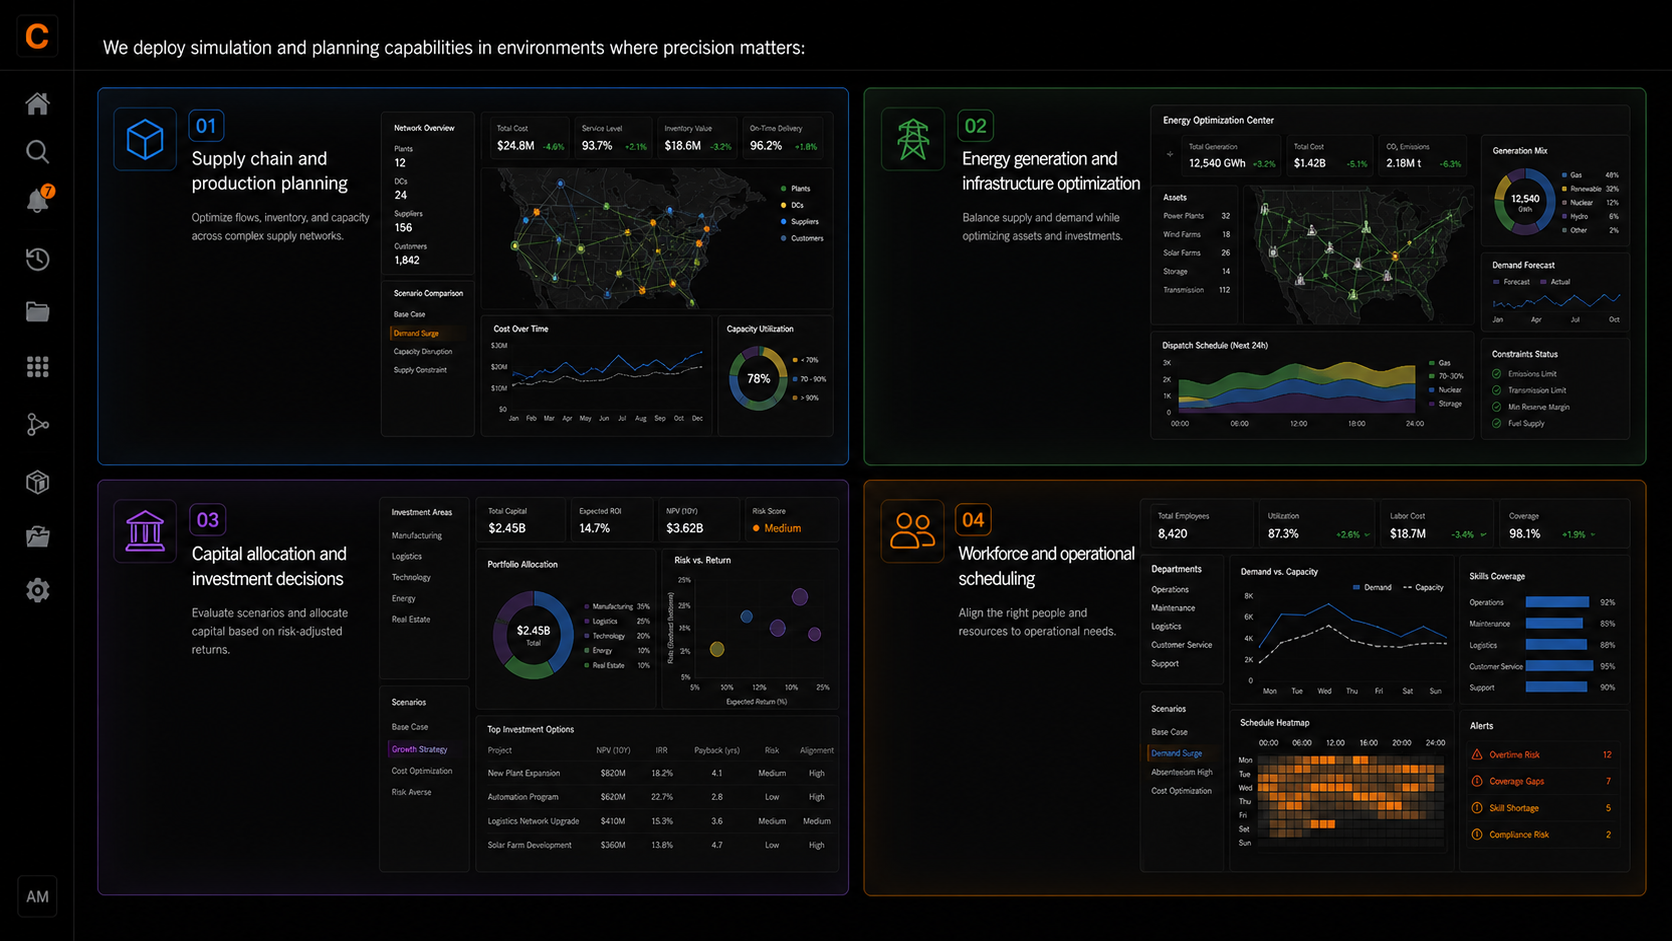Open the Overtime Risk alert
This screenshot has height=941, width=1672.
1544,755
